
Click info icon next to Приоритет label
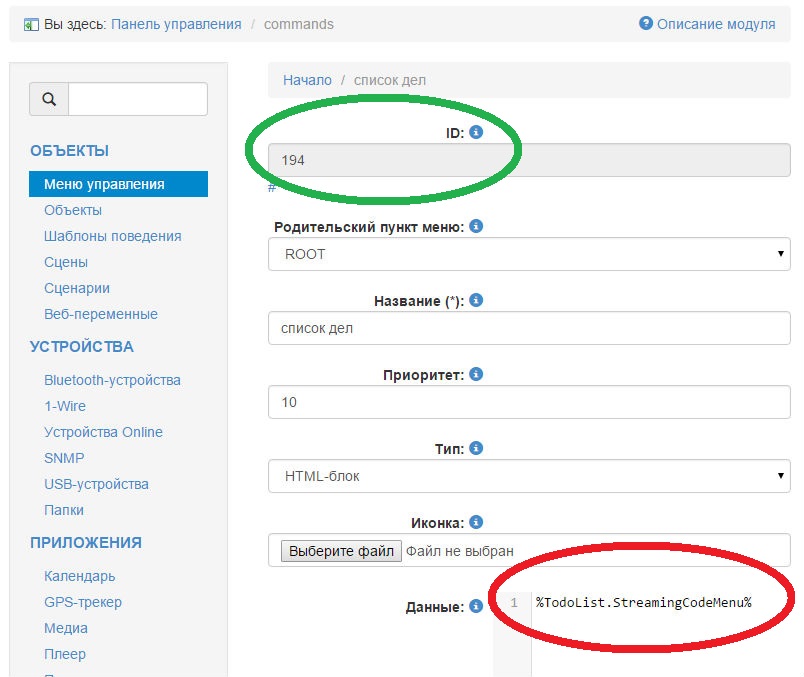click(x=476, y=374)
